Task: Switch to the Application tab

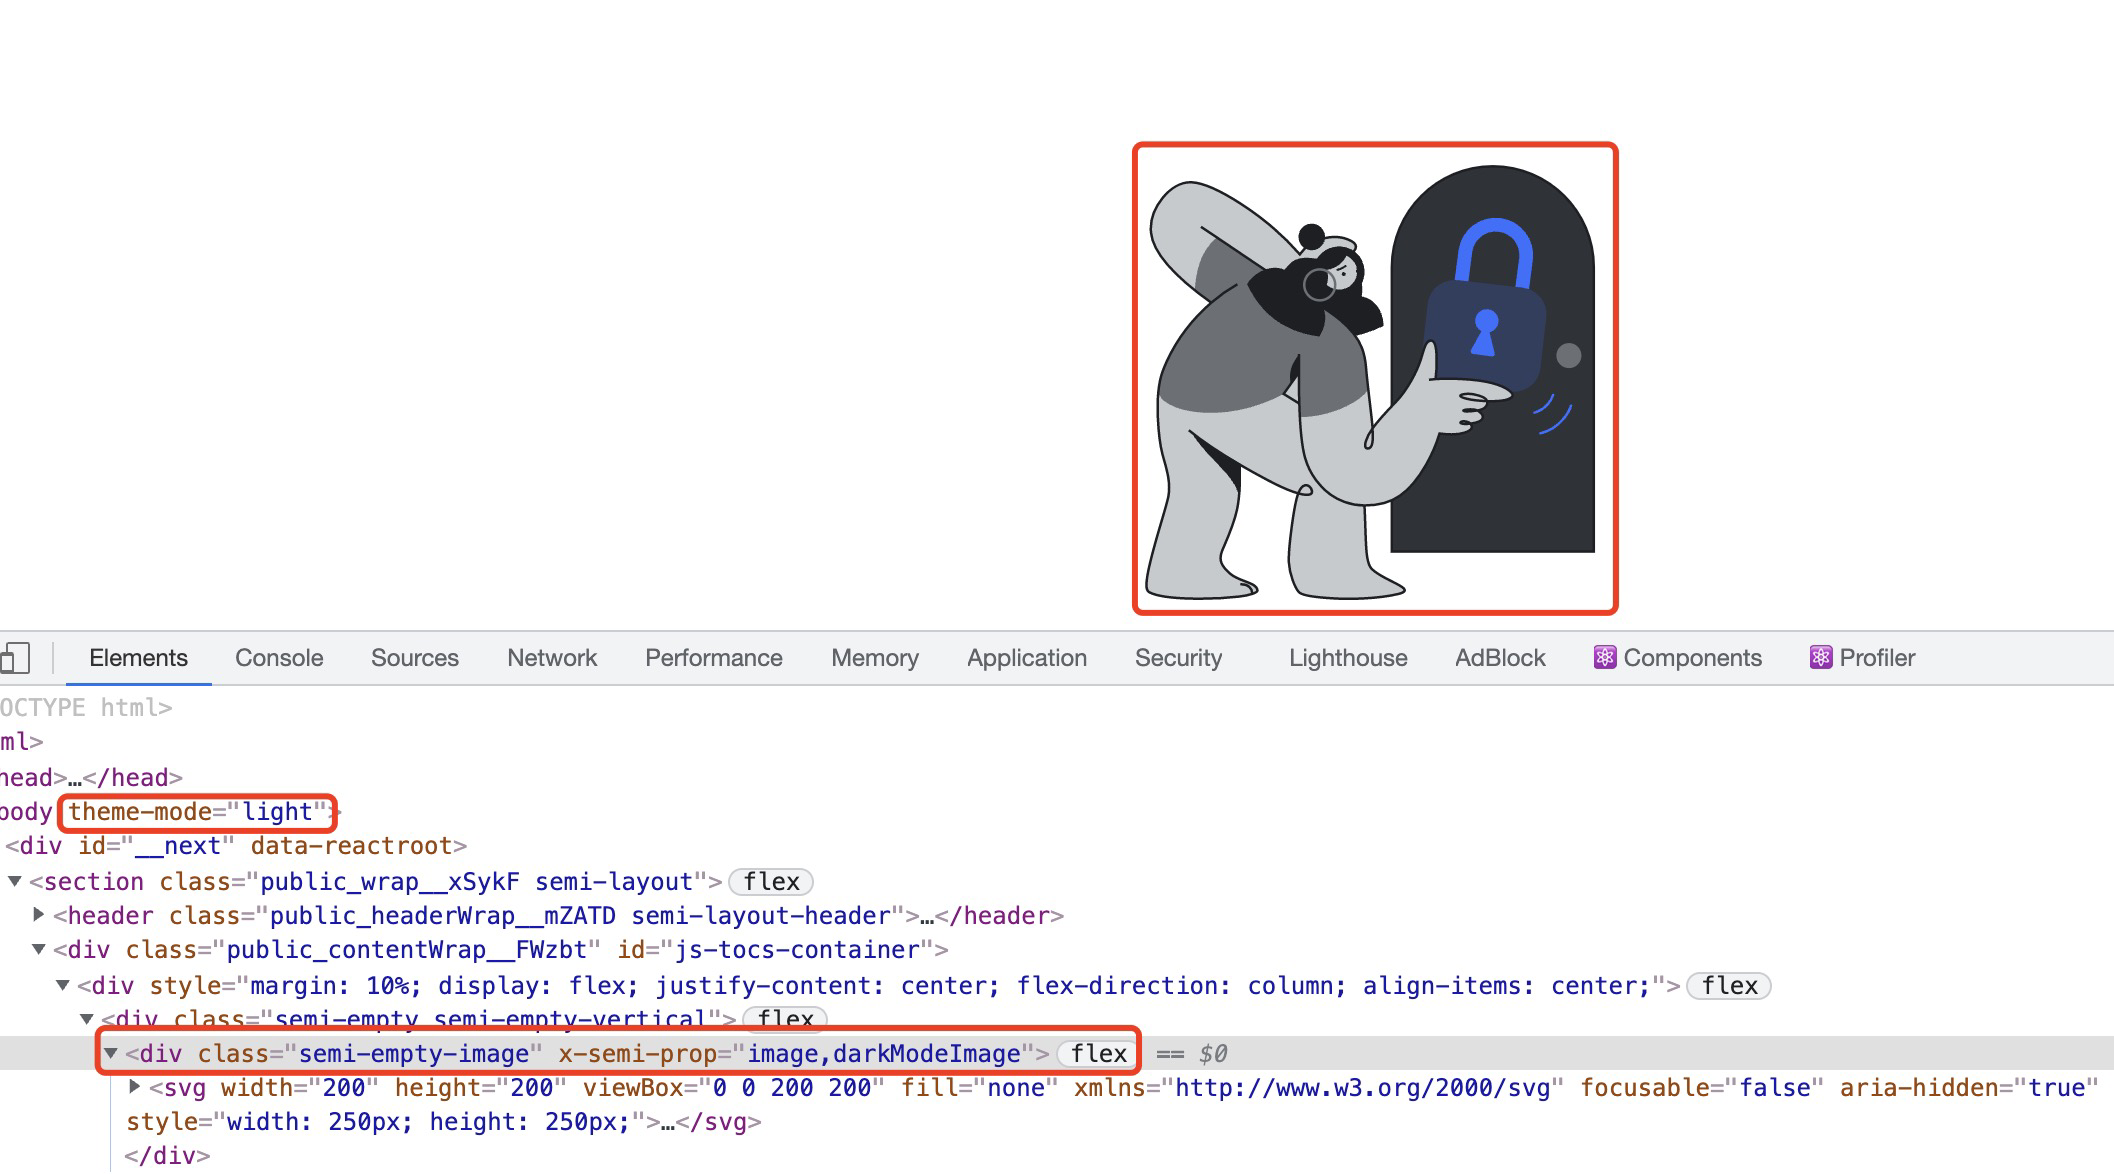Action: point(1026,658)
